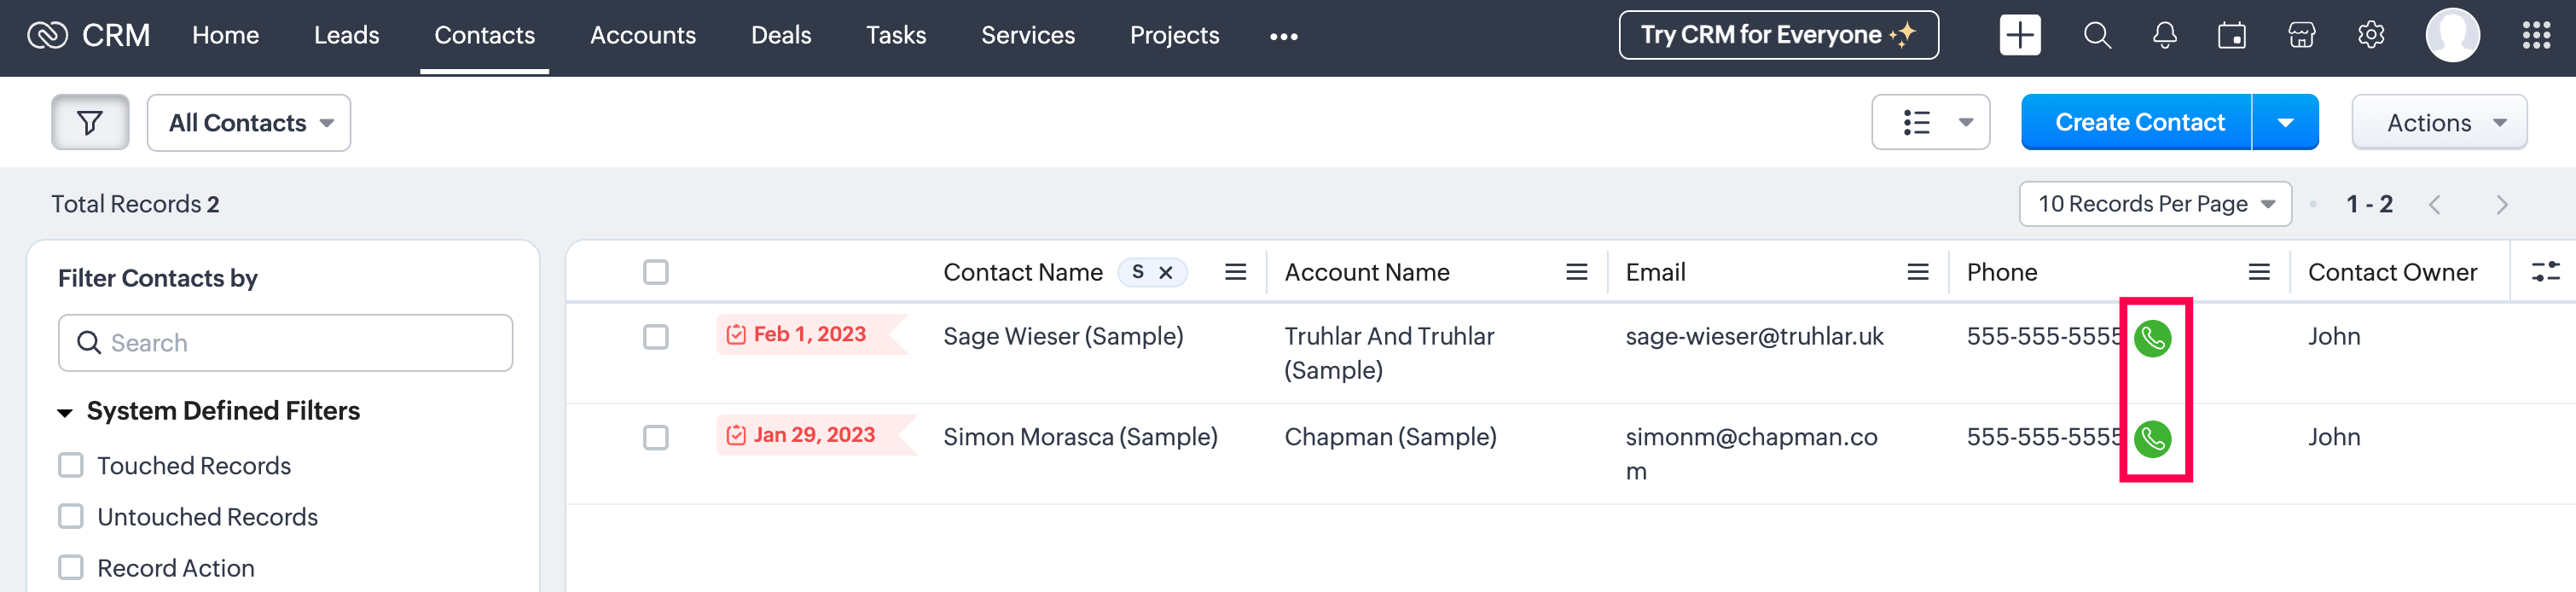Image resolution: width=2576 pixels, height=592 pixels.
Task: Open the All Contacts view dropdown
Action: pyautogui.click(x=249, y=123)
